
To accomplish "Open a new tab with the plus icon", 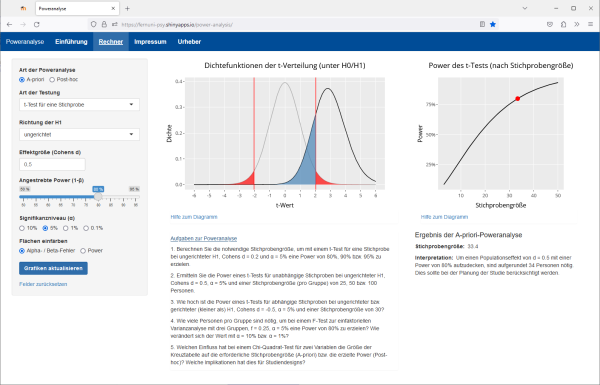I will 127,8.
